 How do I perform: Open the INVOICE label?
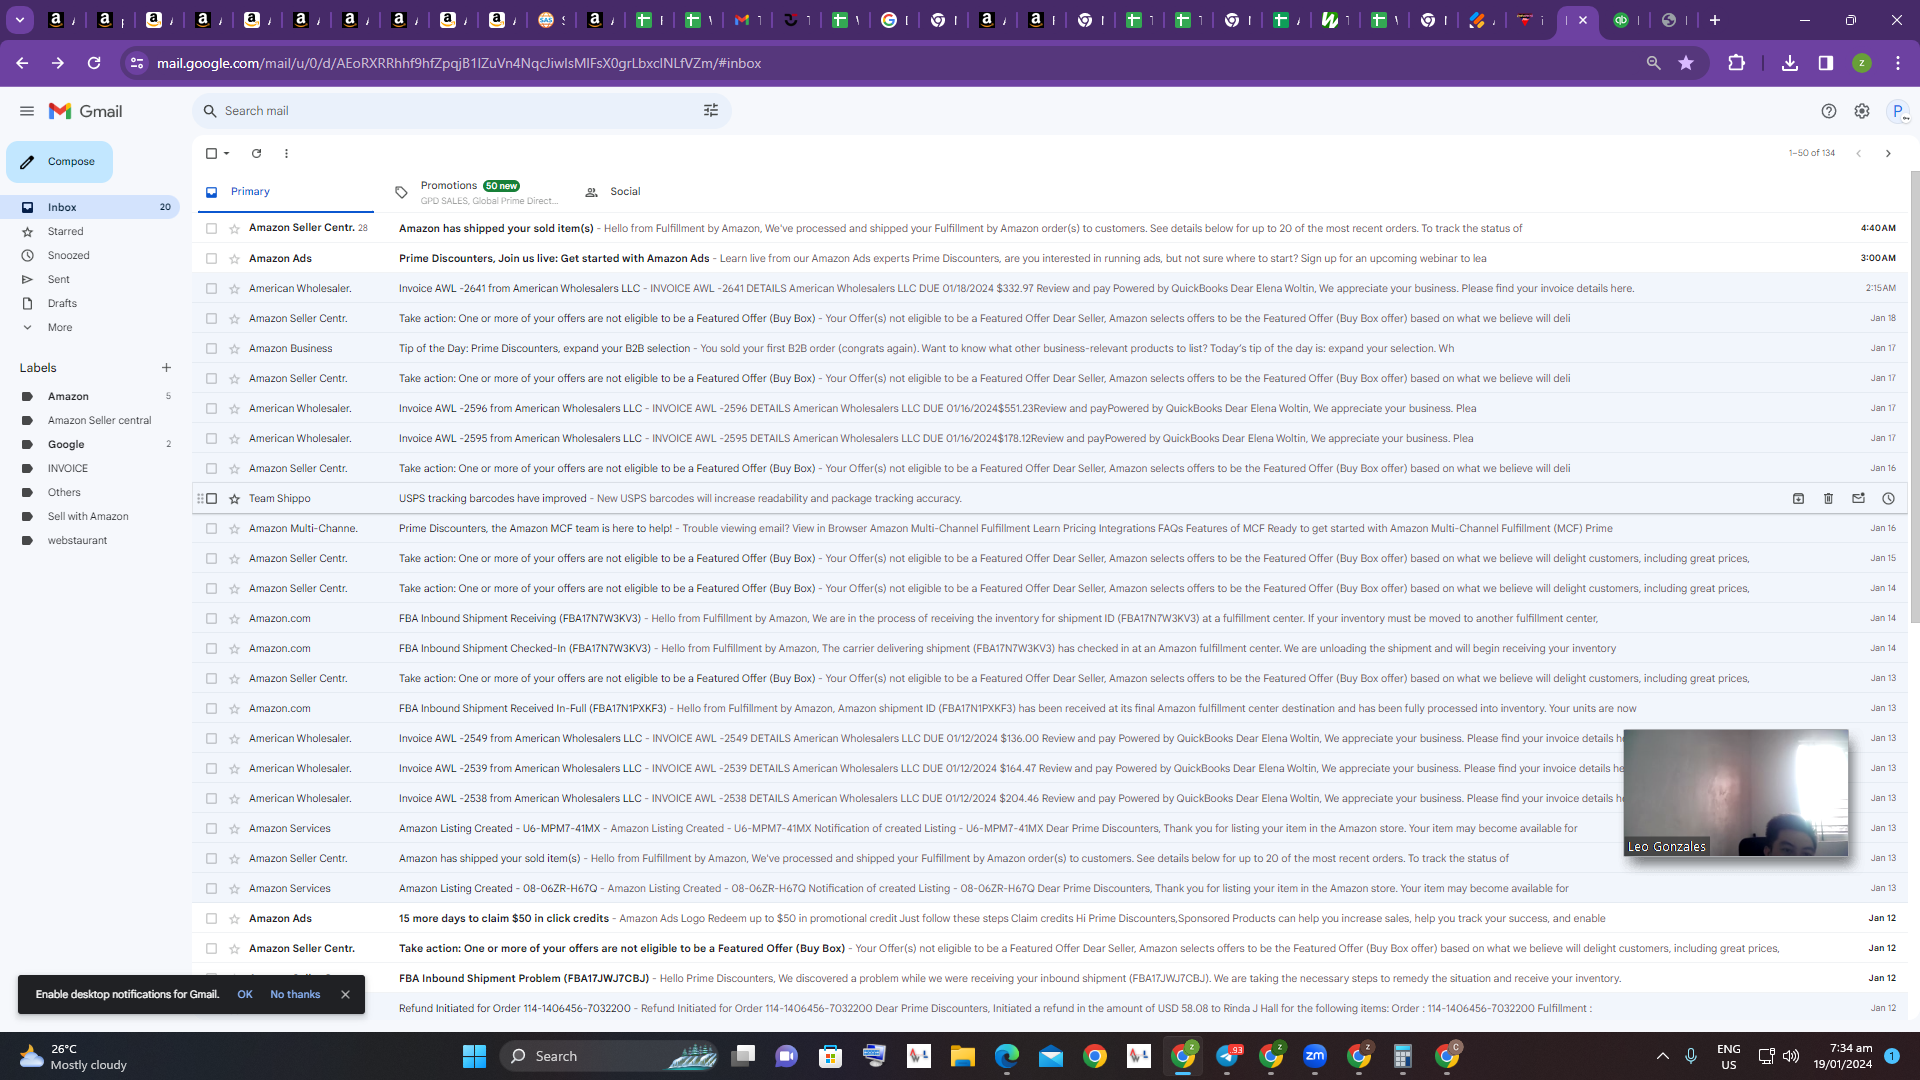pos(90,468)
